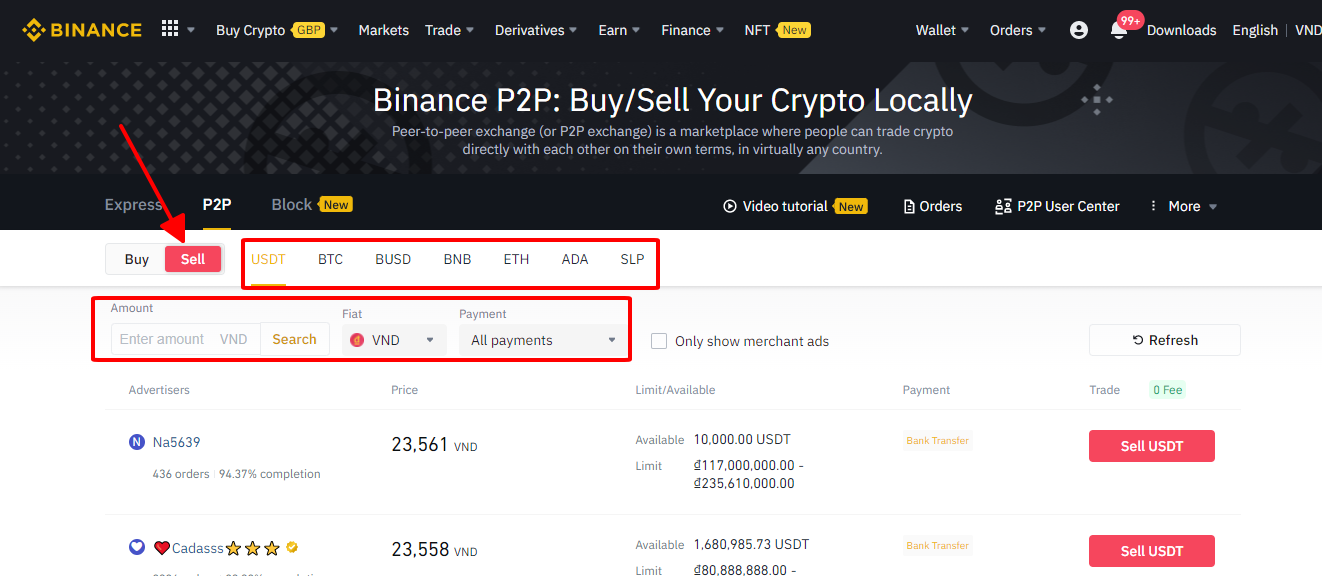Switch to the Buy toggle
Image resolution: width=1322 pixels, height=576 pixels.
click(x=137, y=259)
